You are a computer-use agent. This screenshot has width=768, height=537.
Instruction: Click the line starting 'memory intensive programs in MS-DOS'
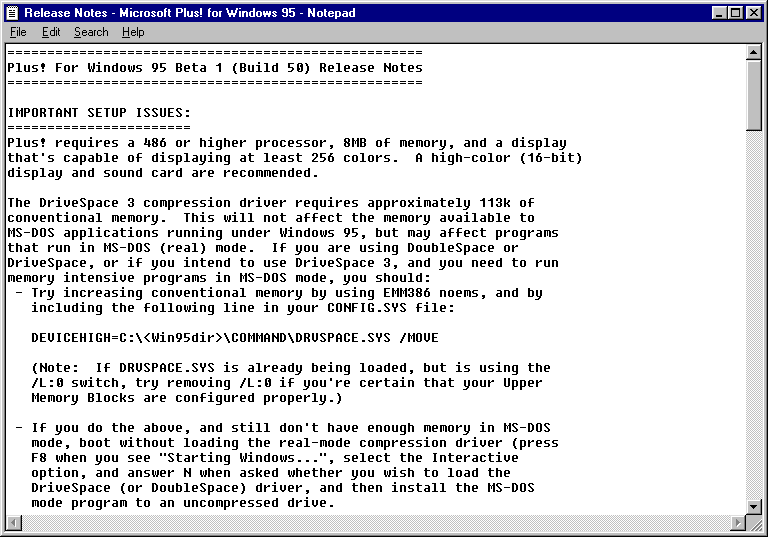click(x=219, y=278)
